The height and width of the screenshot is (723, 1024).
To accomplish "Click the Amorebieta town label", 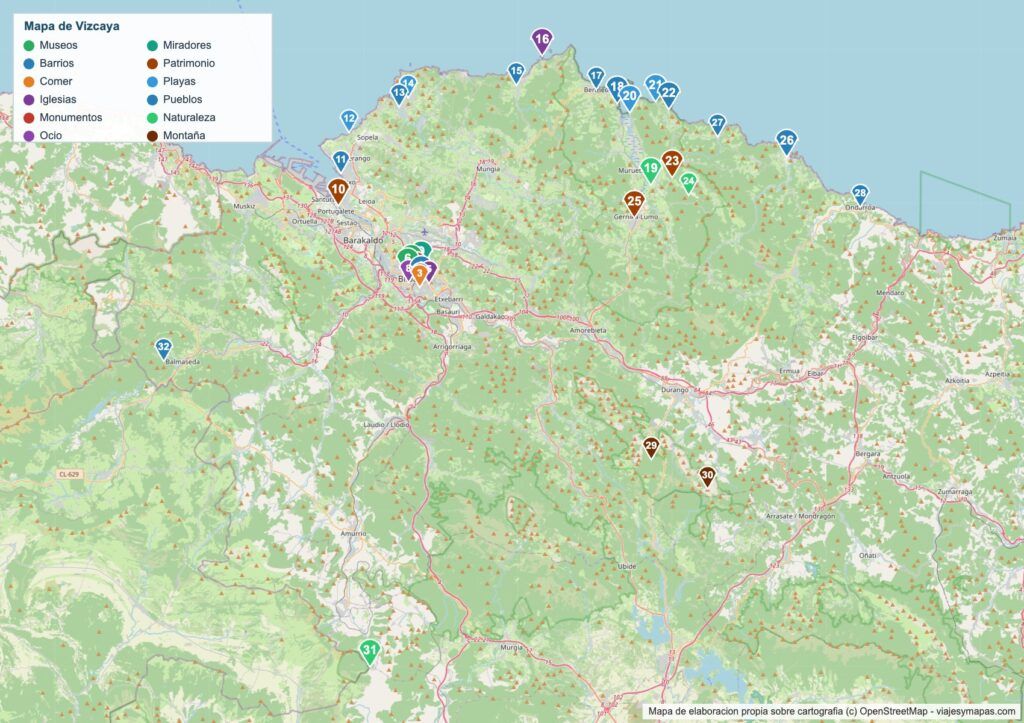I will pos(588,330).
